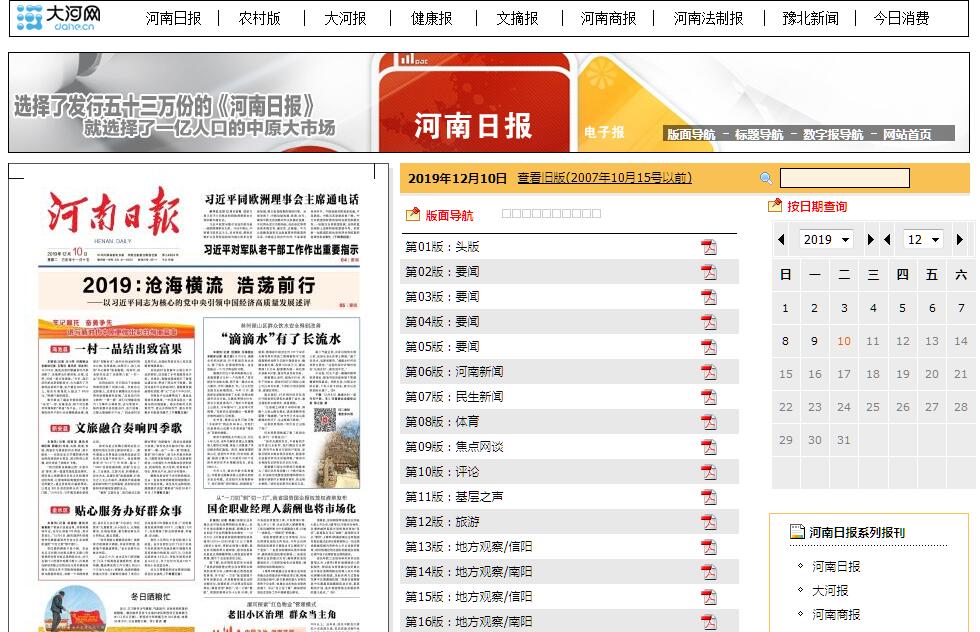Click the search magnifier icon

(x=766, y=179)
